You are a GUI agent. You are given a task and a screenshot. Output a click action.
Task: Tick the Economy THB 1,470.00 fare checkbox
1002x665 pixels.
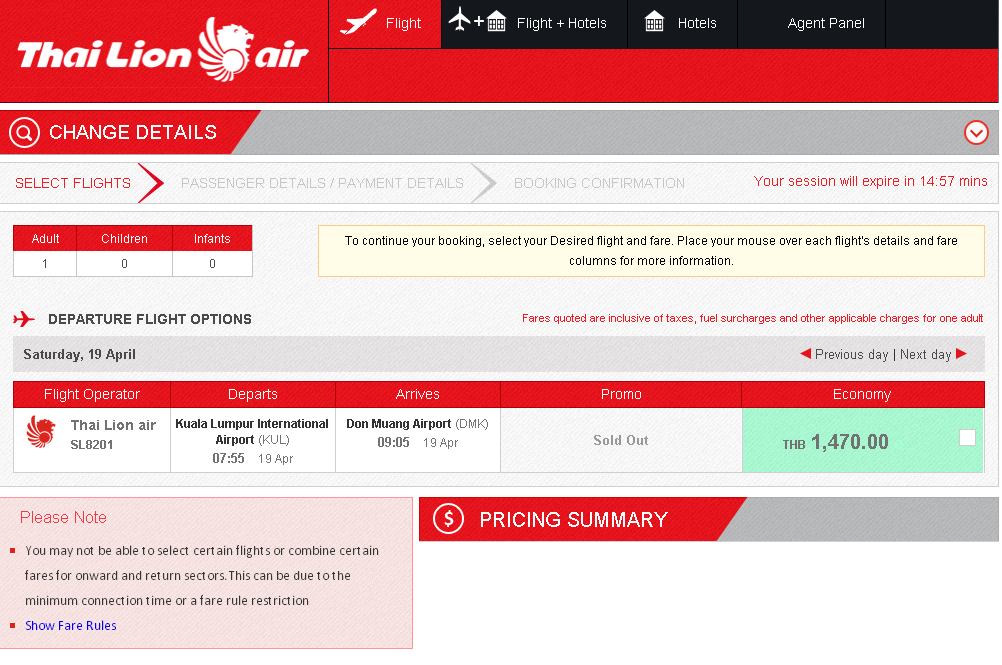967,437
